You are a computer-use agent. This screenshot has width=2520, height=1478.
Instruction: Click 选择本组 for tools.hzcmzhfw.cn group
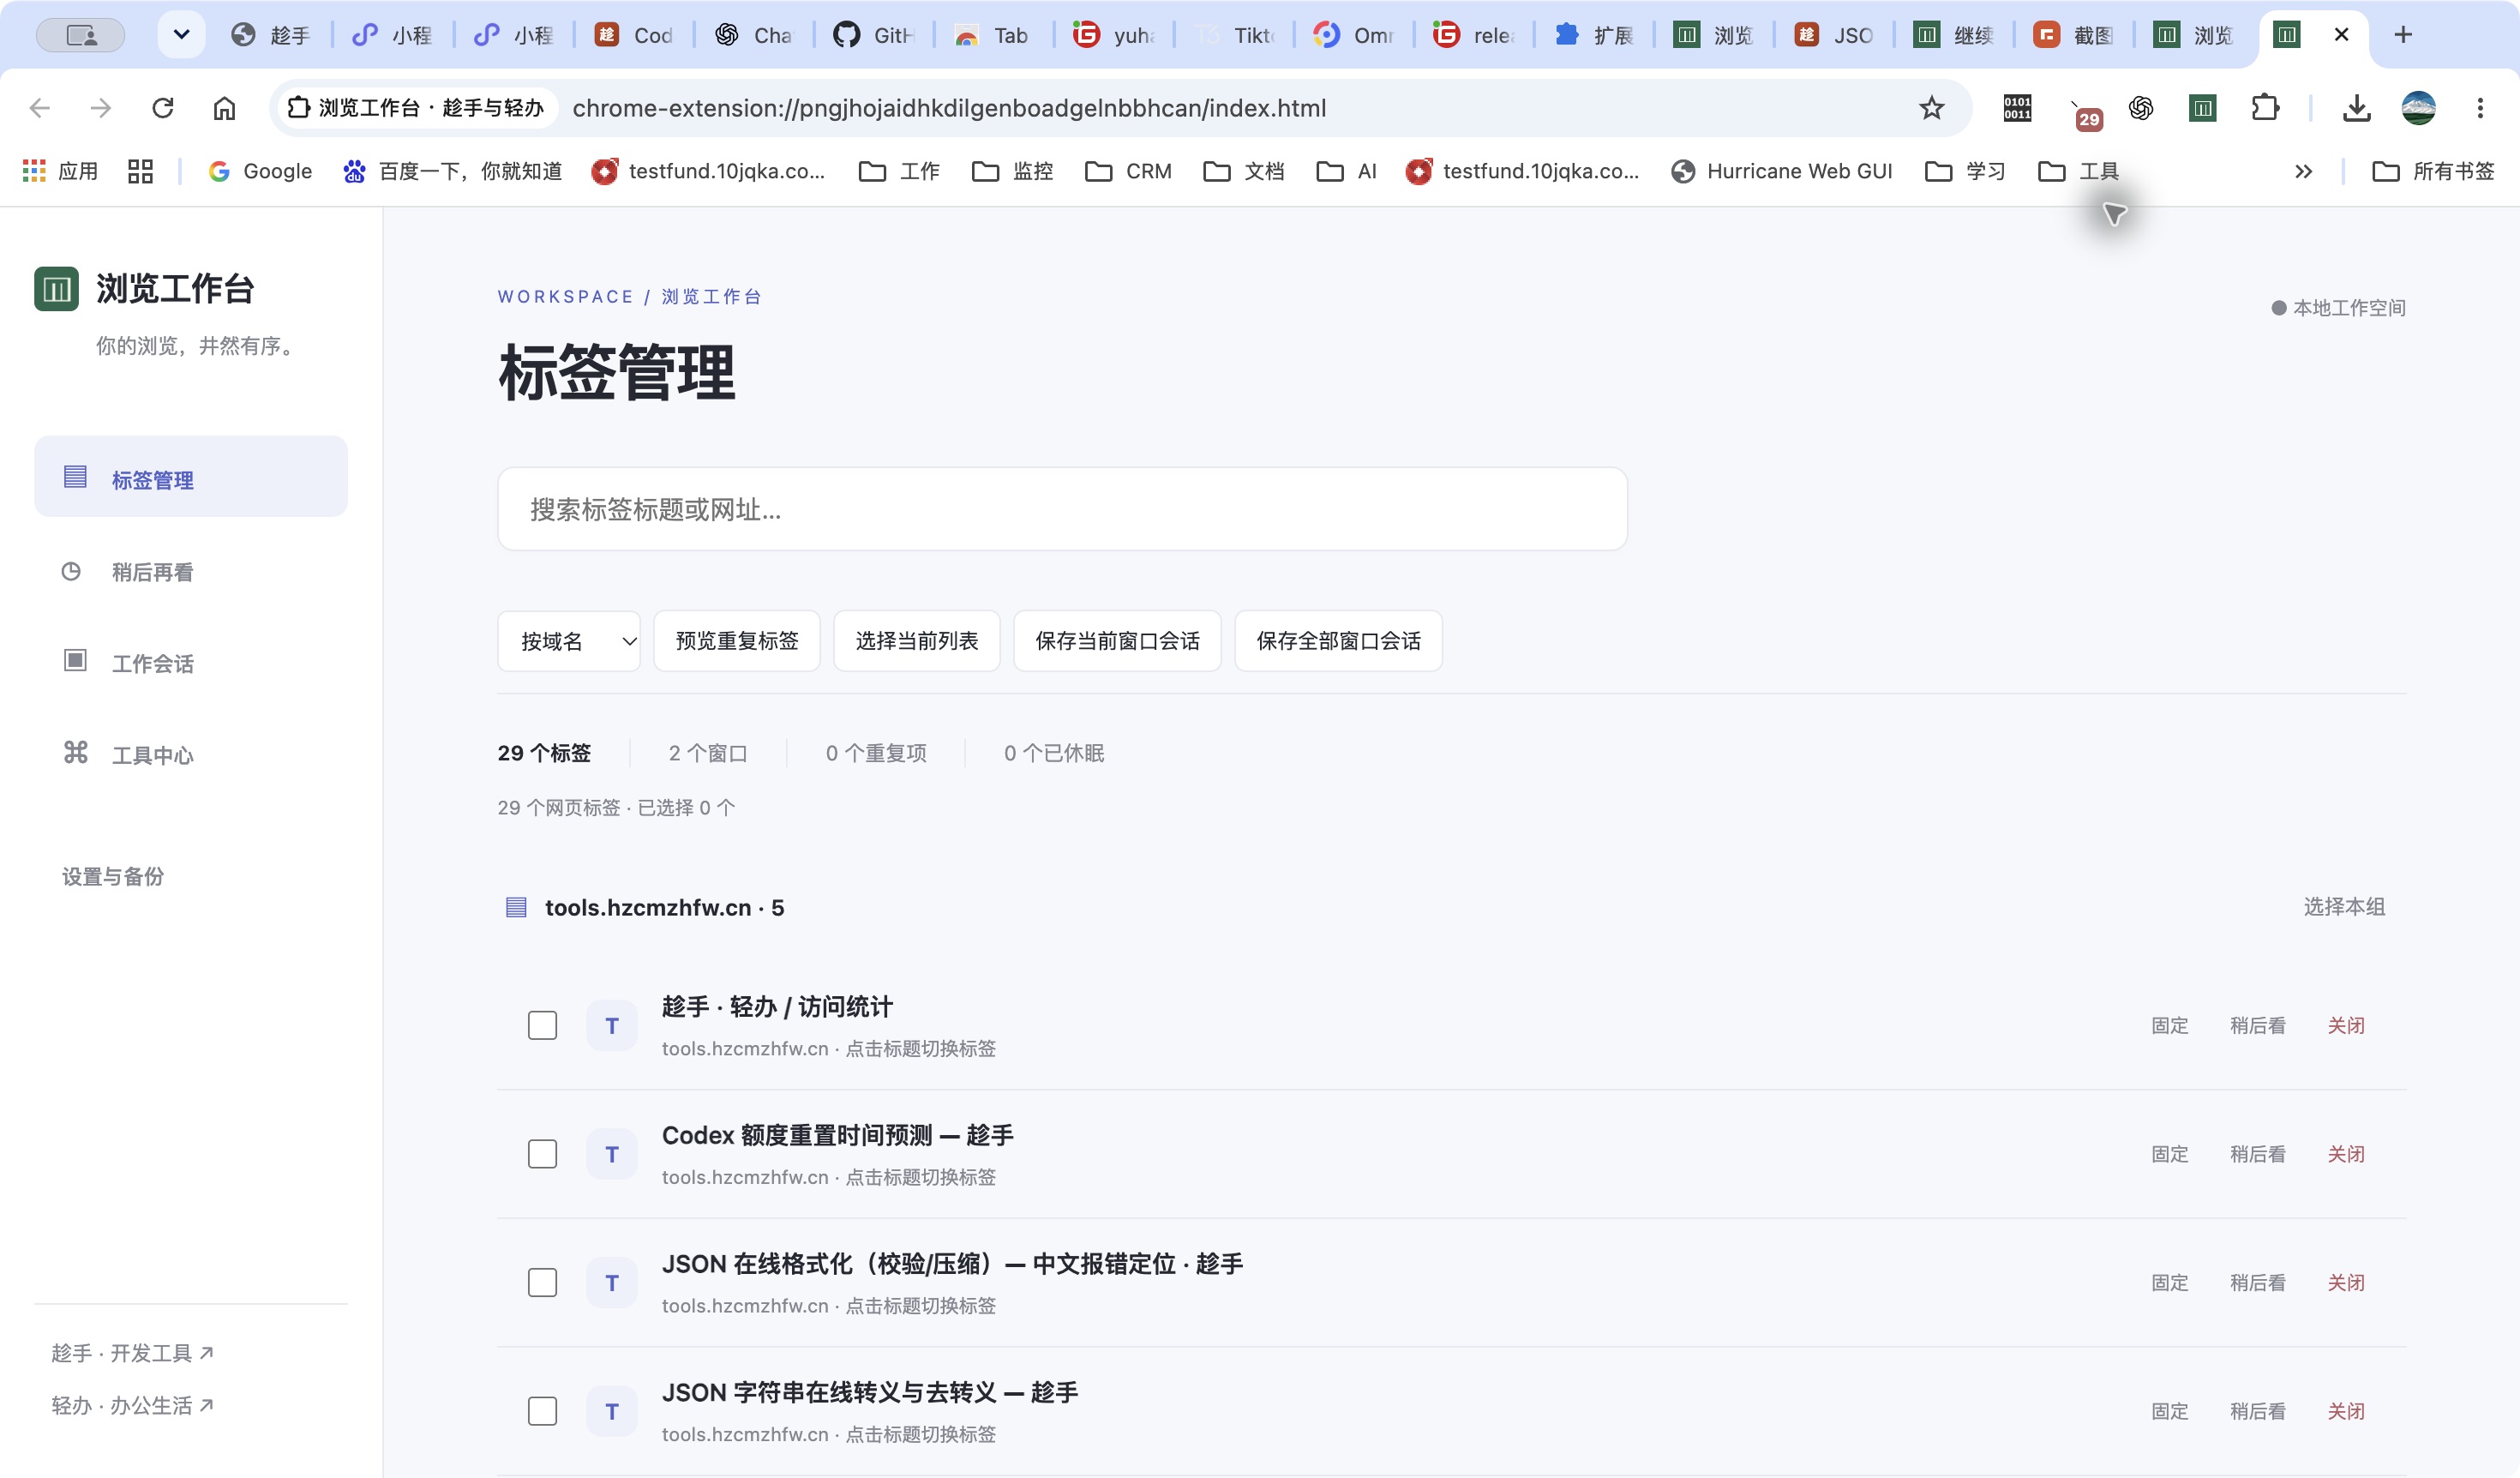pos(2344,907)
